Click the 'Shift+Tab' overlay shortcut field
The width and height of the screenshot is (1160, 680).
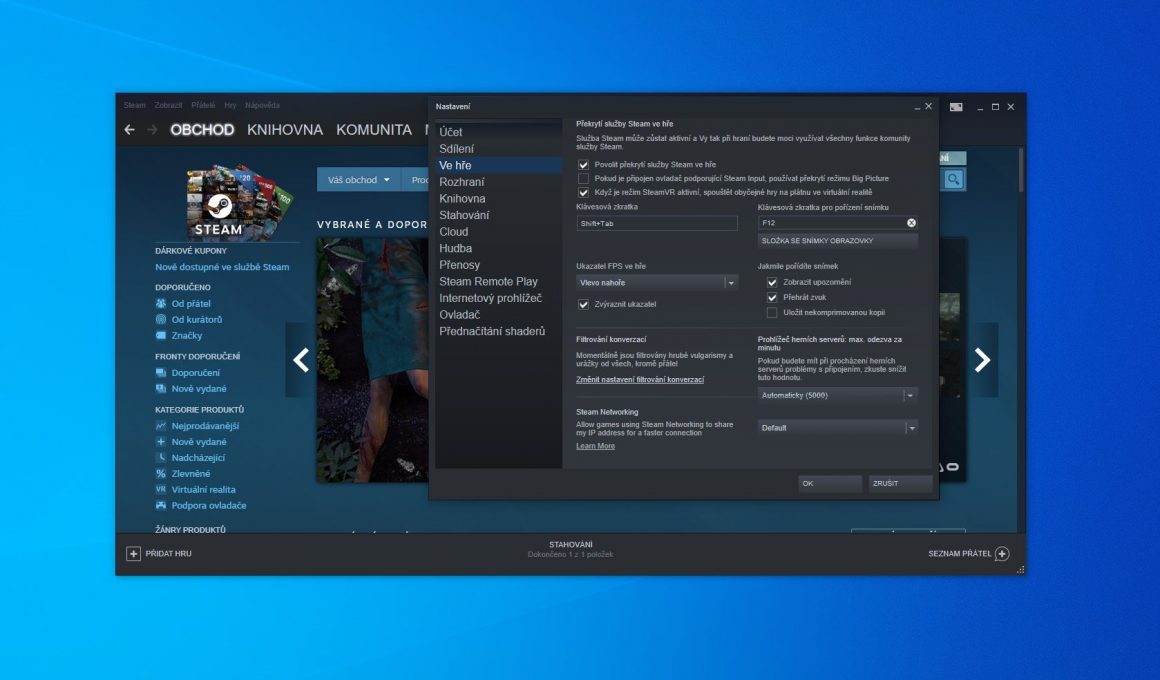tap(656, 223)
